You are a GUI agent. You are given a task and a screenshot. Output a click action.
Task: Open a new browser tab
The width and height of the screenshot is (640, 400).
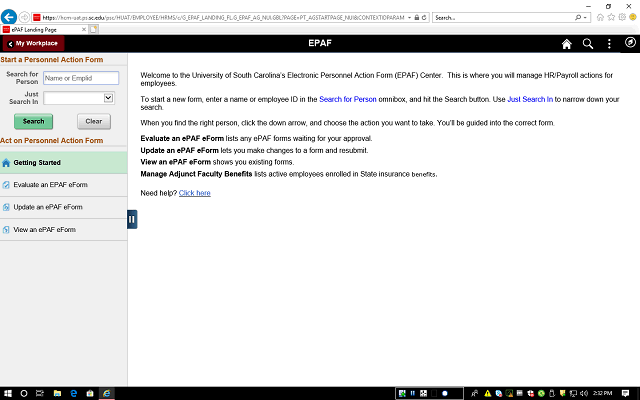(93, 29)
